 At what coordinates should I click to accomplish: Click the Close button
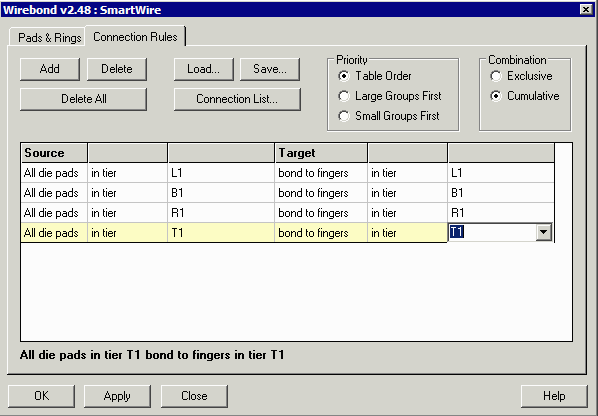[x=194, y=396]
